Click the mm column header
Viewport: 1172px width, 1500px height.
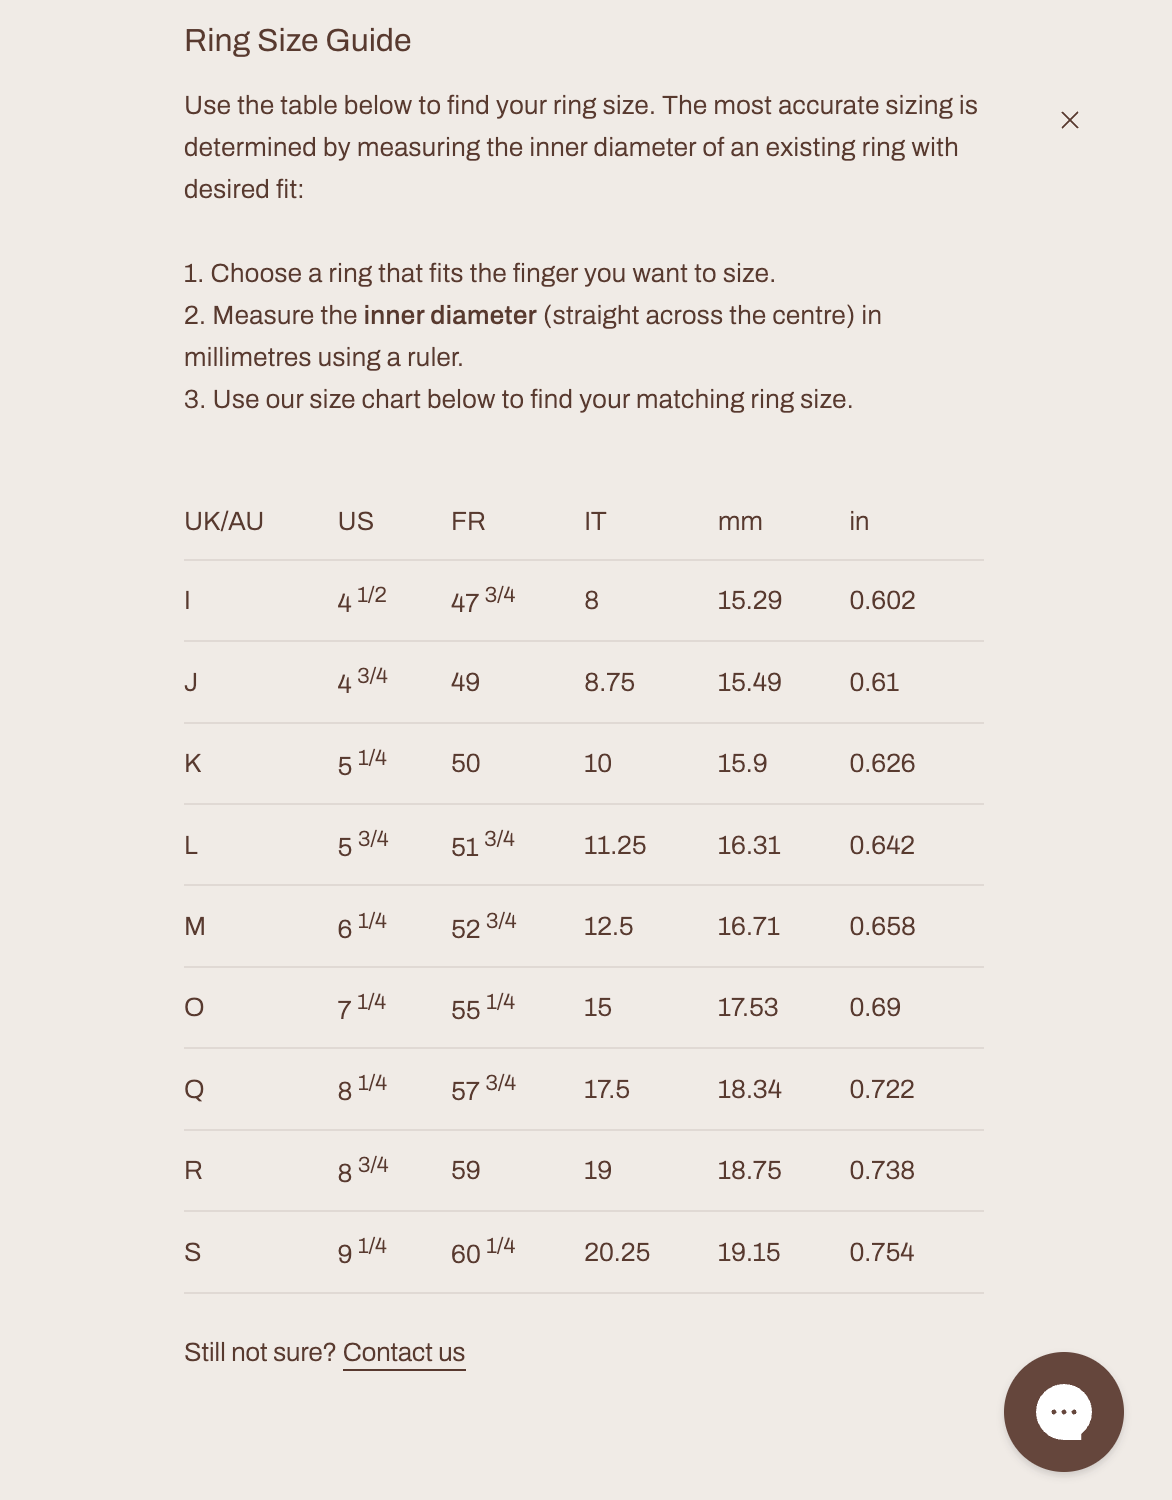[x=740, y=522]
